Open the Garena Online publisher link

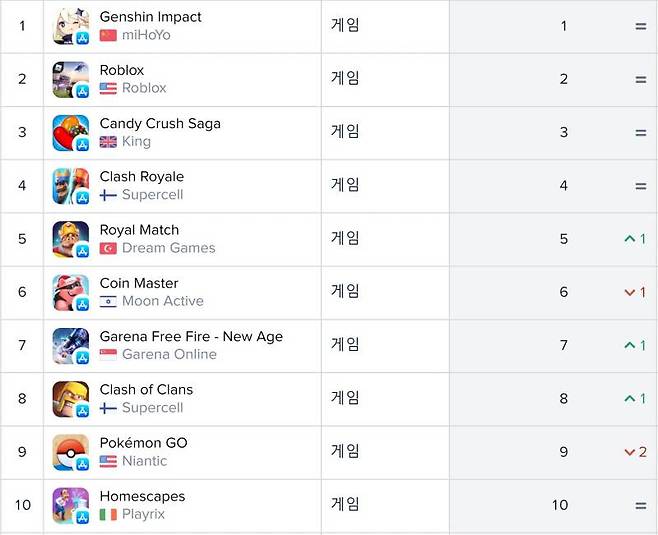[169, 354]
